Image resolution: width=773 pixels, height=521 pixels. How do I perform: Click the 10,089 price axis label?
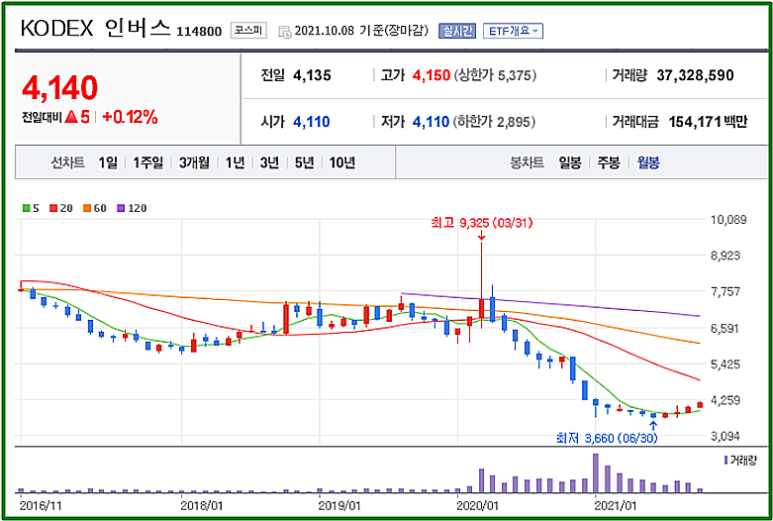(x=728, y=220)
